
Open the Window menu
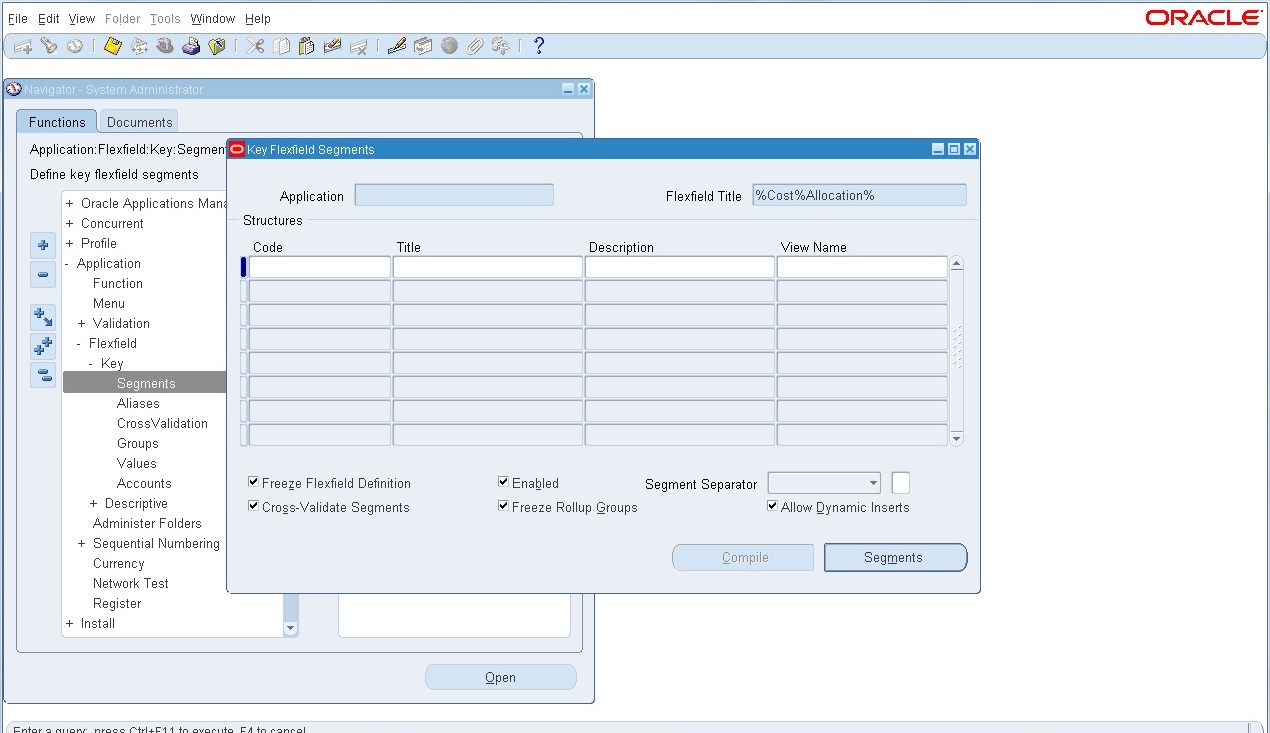(x=213, y=18)
